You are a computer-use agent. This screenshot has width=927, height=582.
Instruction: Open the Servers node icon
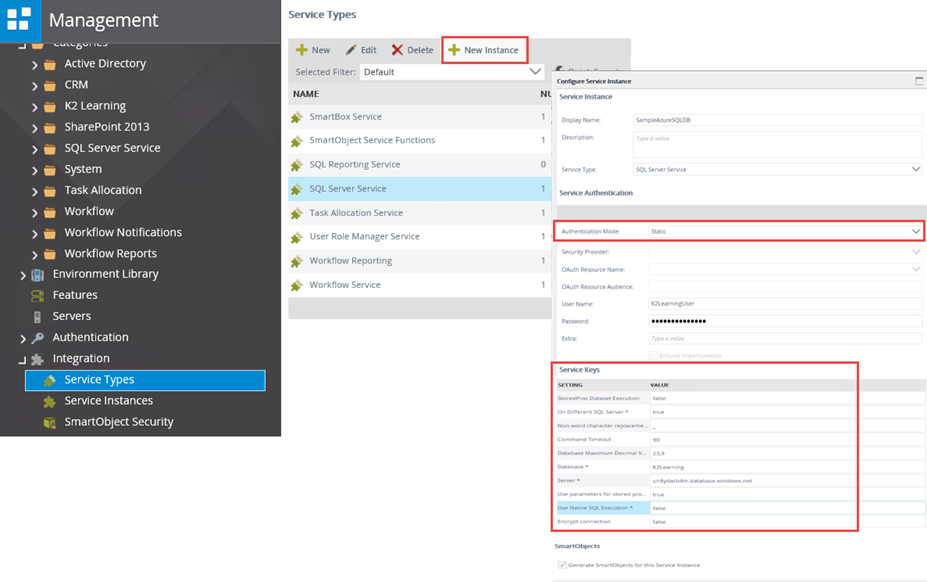click(x=37, y=317)
